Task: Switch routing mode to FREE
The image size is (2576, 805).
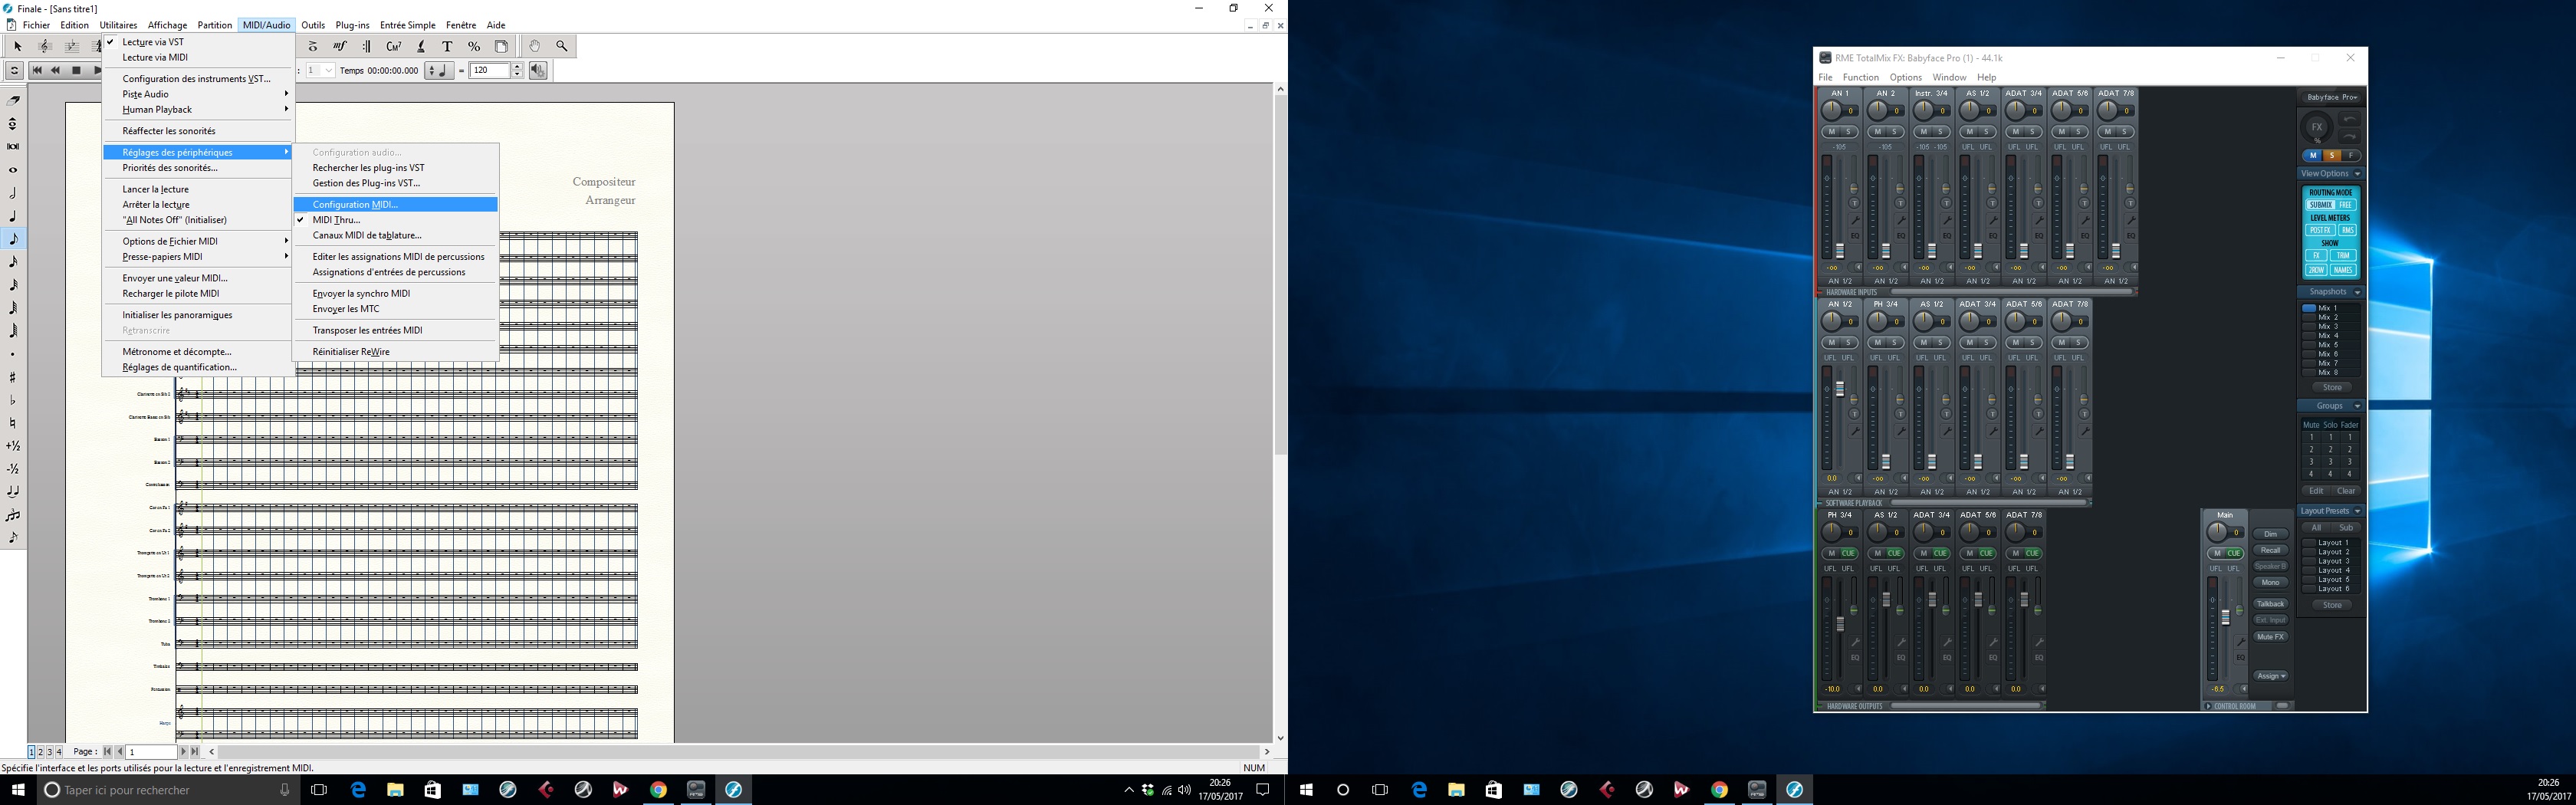Action: pos(2346,205)
